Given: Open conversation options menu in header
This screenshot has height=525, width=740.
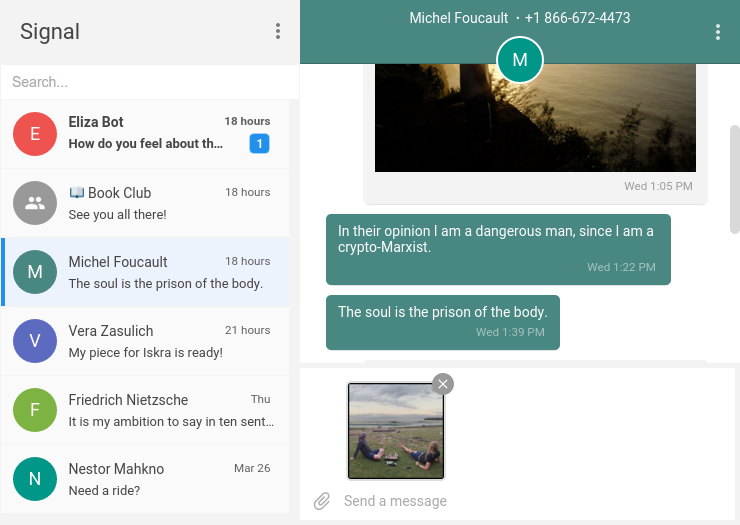Looking at the screenshot, I should pos(718,32).
